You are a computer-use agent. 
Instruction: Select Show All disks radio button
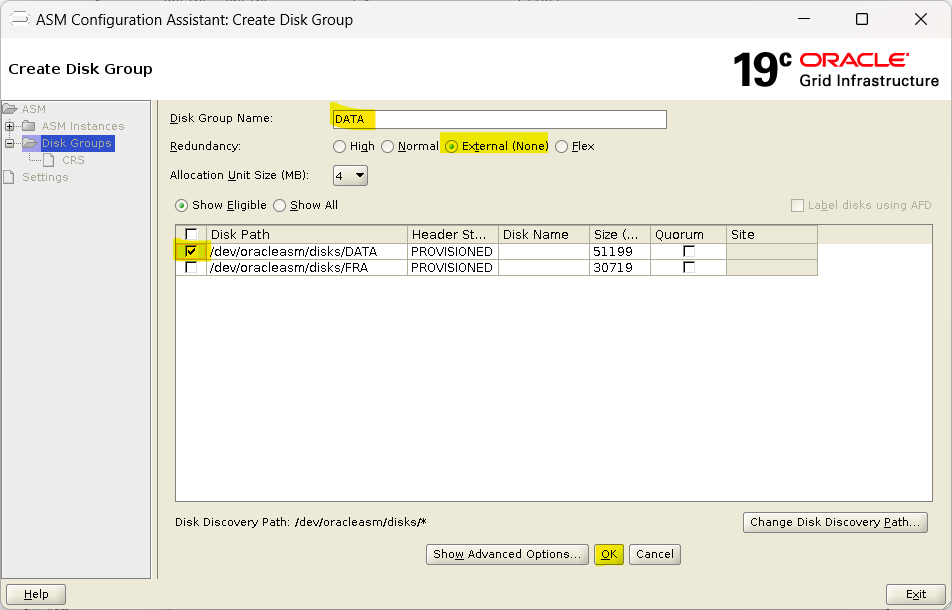[279, 205]
